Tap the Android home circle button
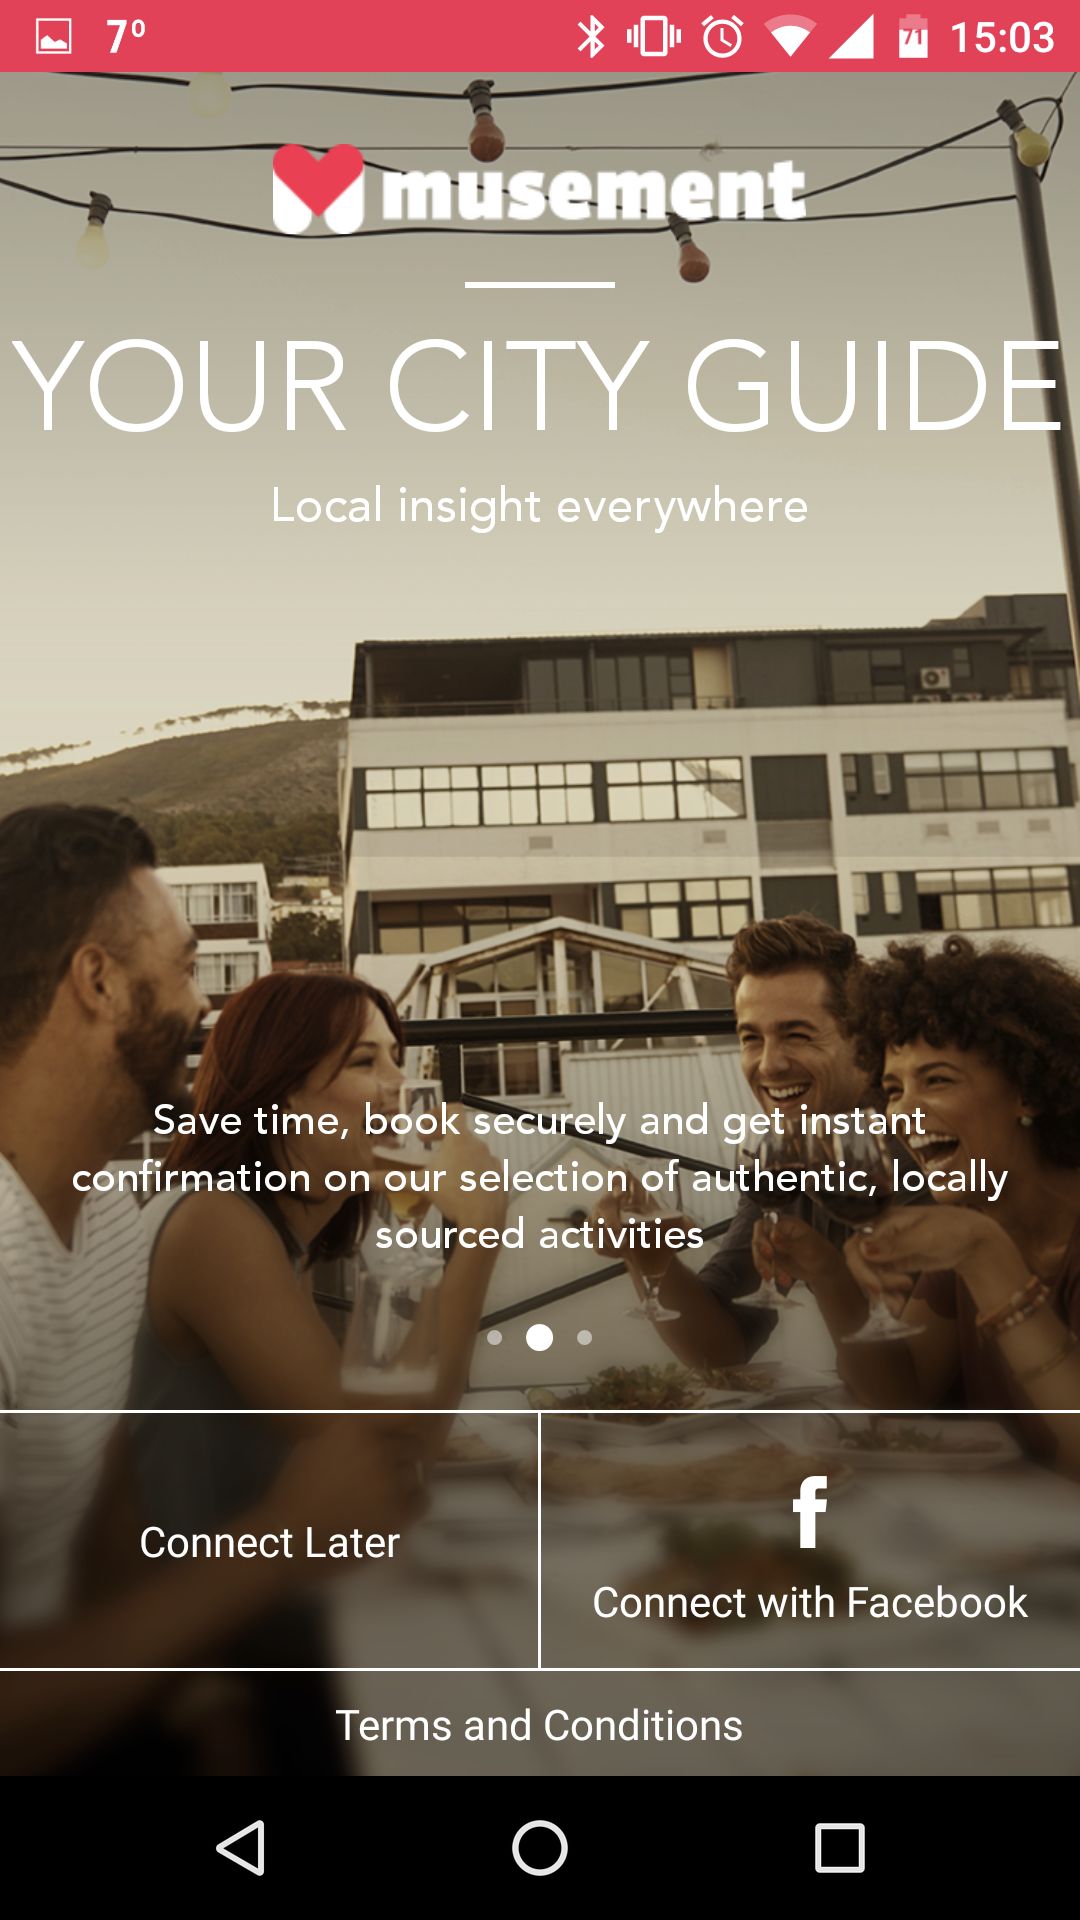Viewport: 1080px width, 1920px height. tap(540, 1847)
